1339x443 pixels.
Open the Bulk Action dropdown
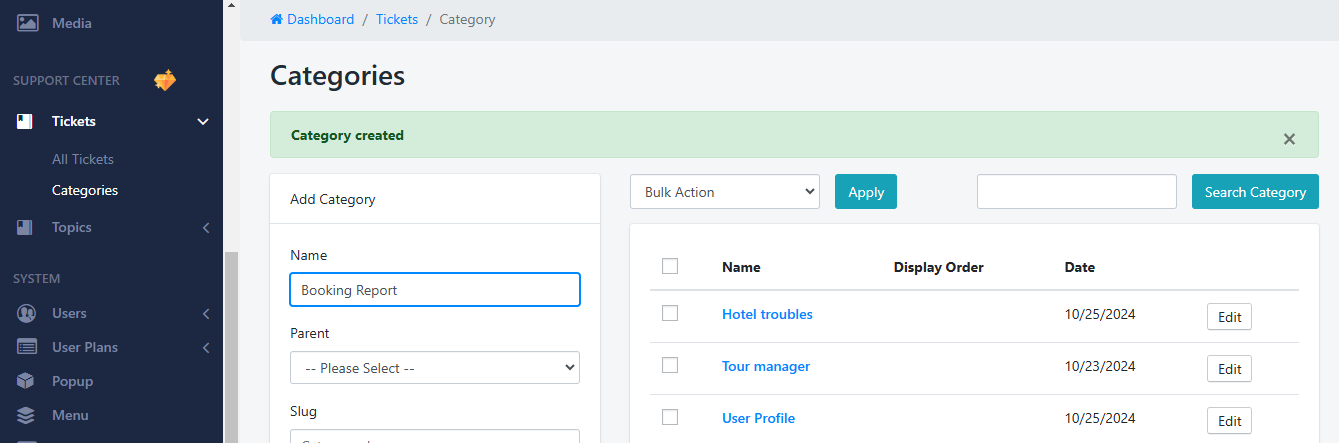tap(725, 192)
